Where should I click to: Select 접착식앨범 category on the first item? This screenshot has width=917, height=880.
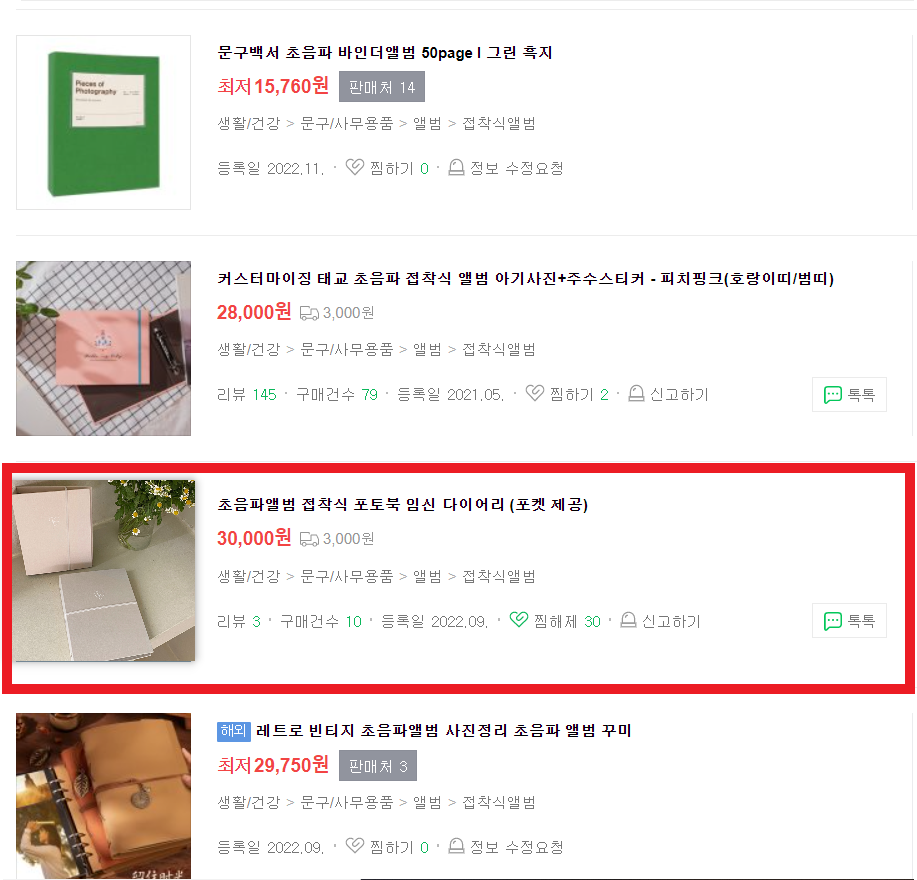(x=499, y=123)
